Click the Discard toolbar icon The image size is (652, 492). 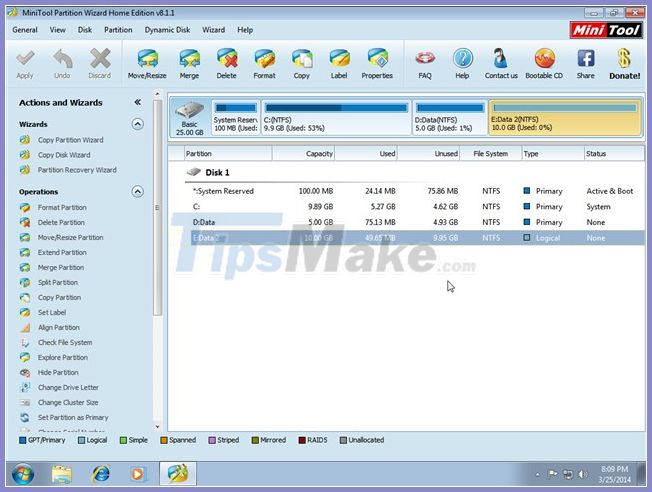100,64
